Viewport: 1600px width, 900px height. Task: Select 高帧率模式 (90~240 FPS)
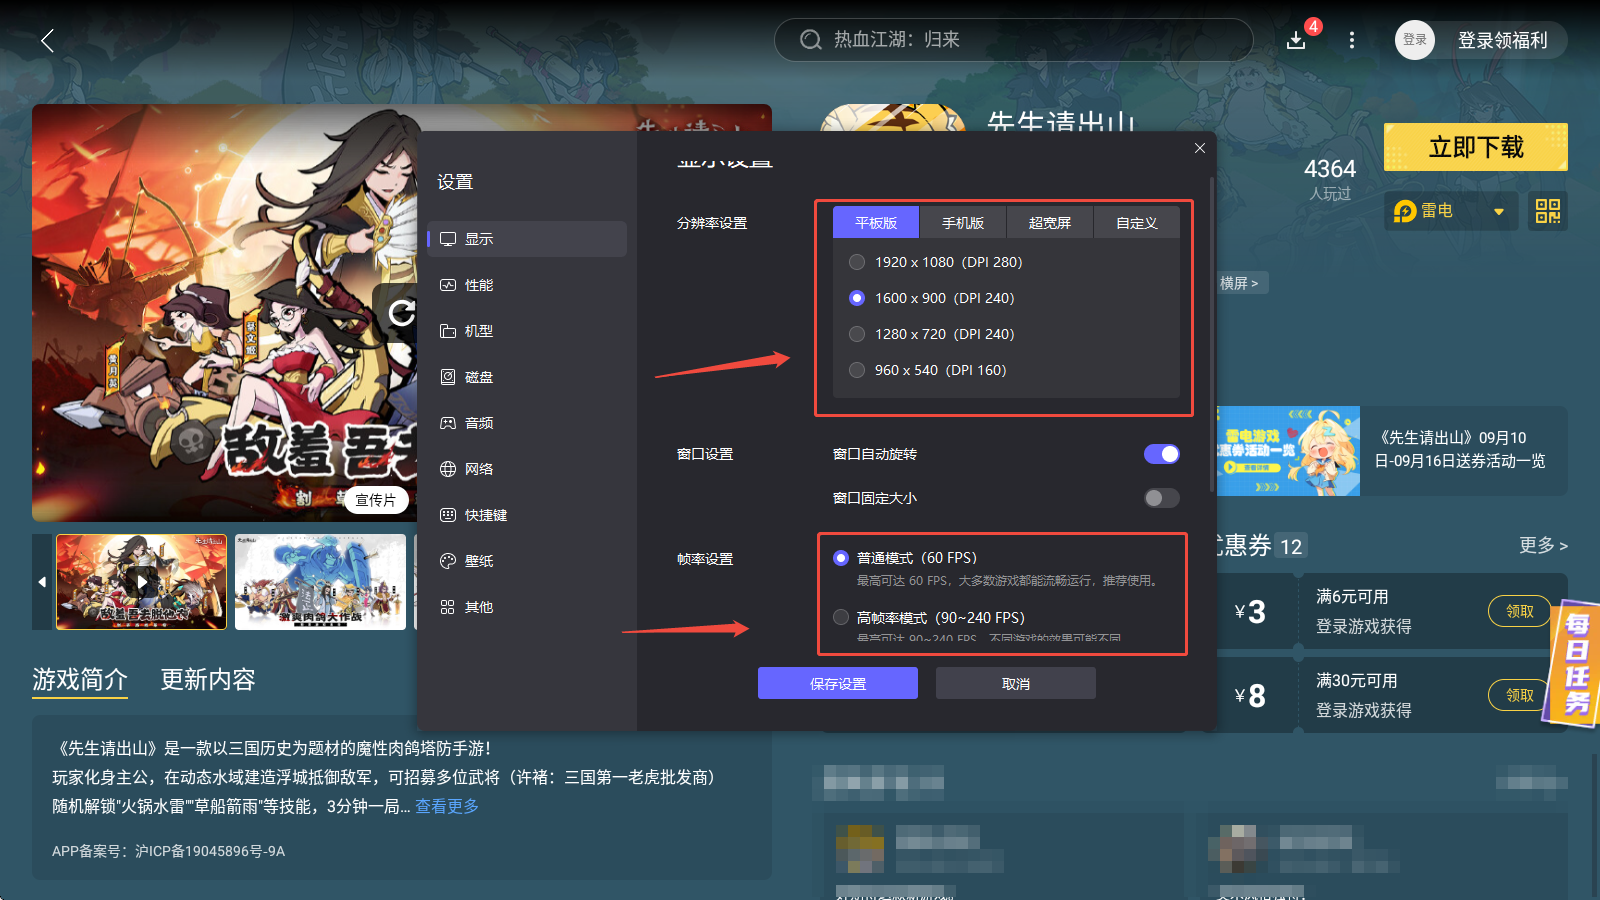click(841, 618)
